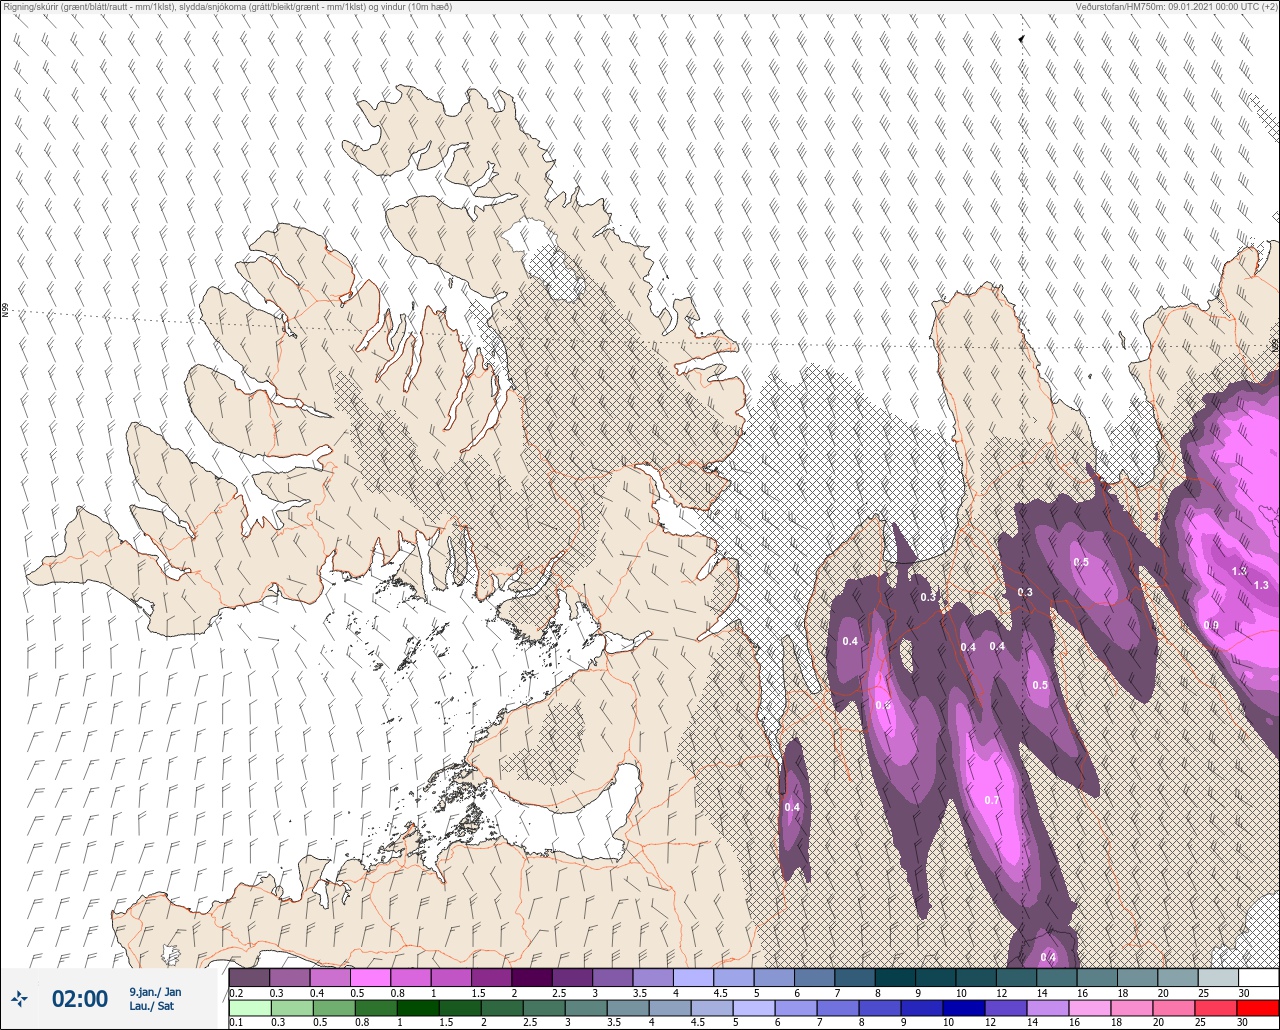Select the rain legend swatch labeled 30 (bright red)
Image resolution: width=1280 pixels, height=1030 pixels.
pyautogui.click(x=1258, y=1007)
